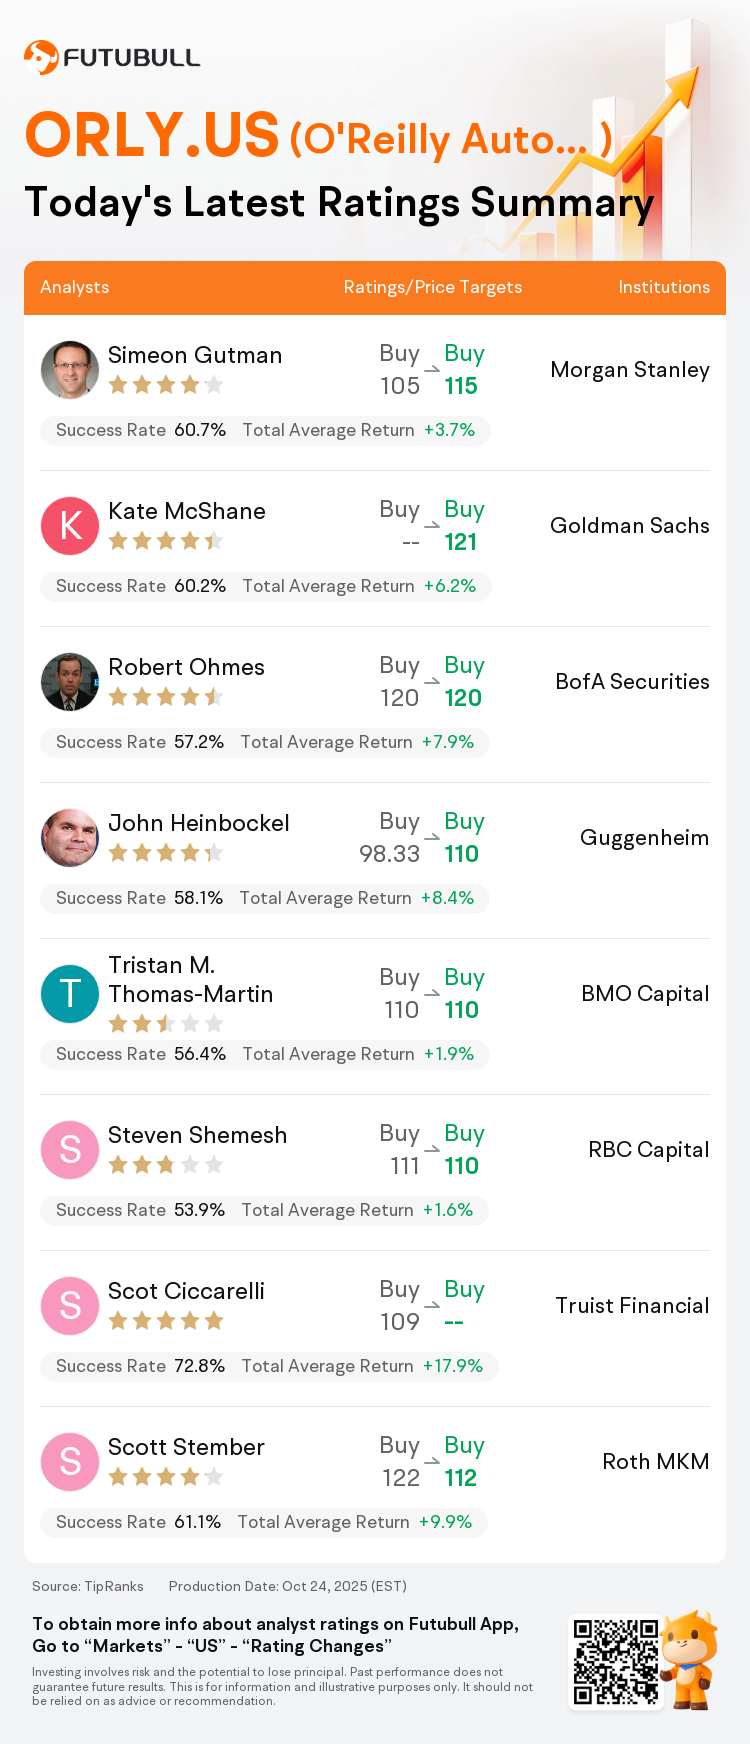
Task: Click Scott Stember's pink S avatar
Action: (x=70, y=1462)
